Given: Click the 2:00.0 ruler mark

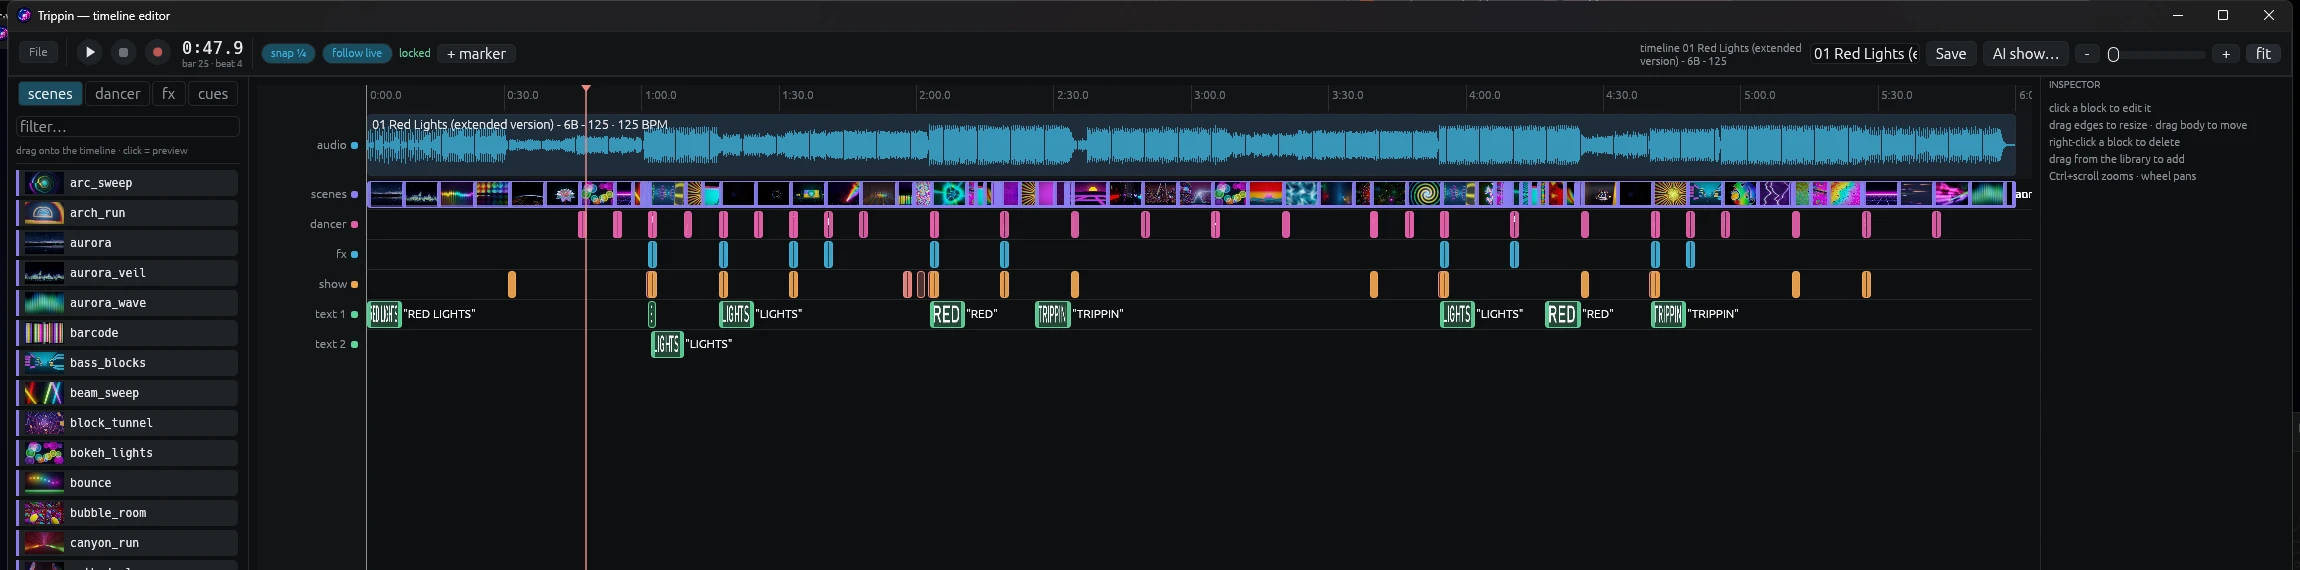Looking at the screenshot, I should [934, 95].
